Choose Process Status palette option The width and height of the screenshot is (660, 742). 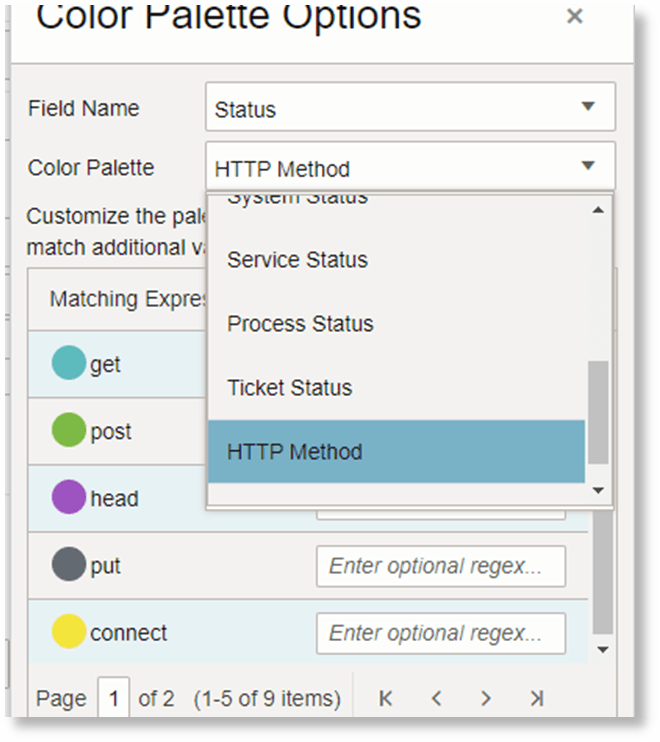point(300,324)
